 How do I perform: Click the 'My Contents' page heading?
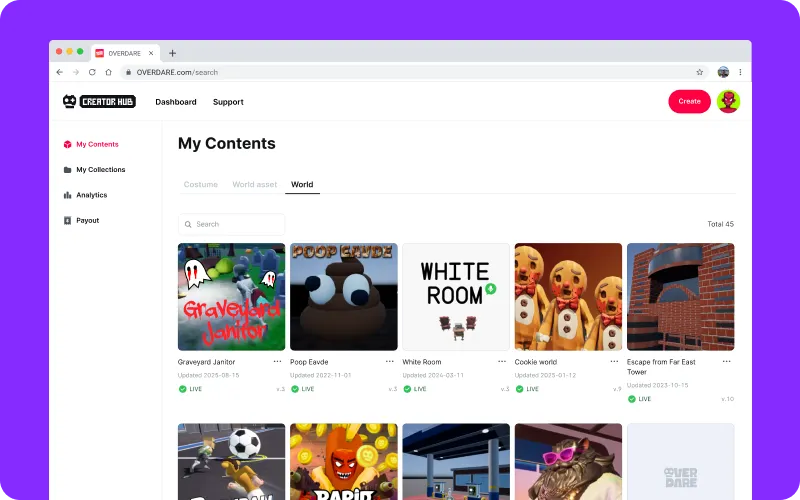227,143
